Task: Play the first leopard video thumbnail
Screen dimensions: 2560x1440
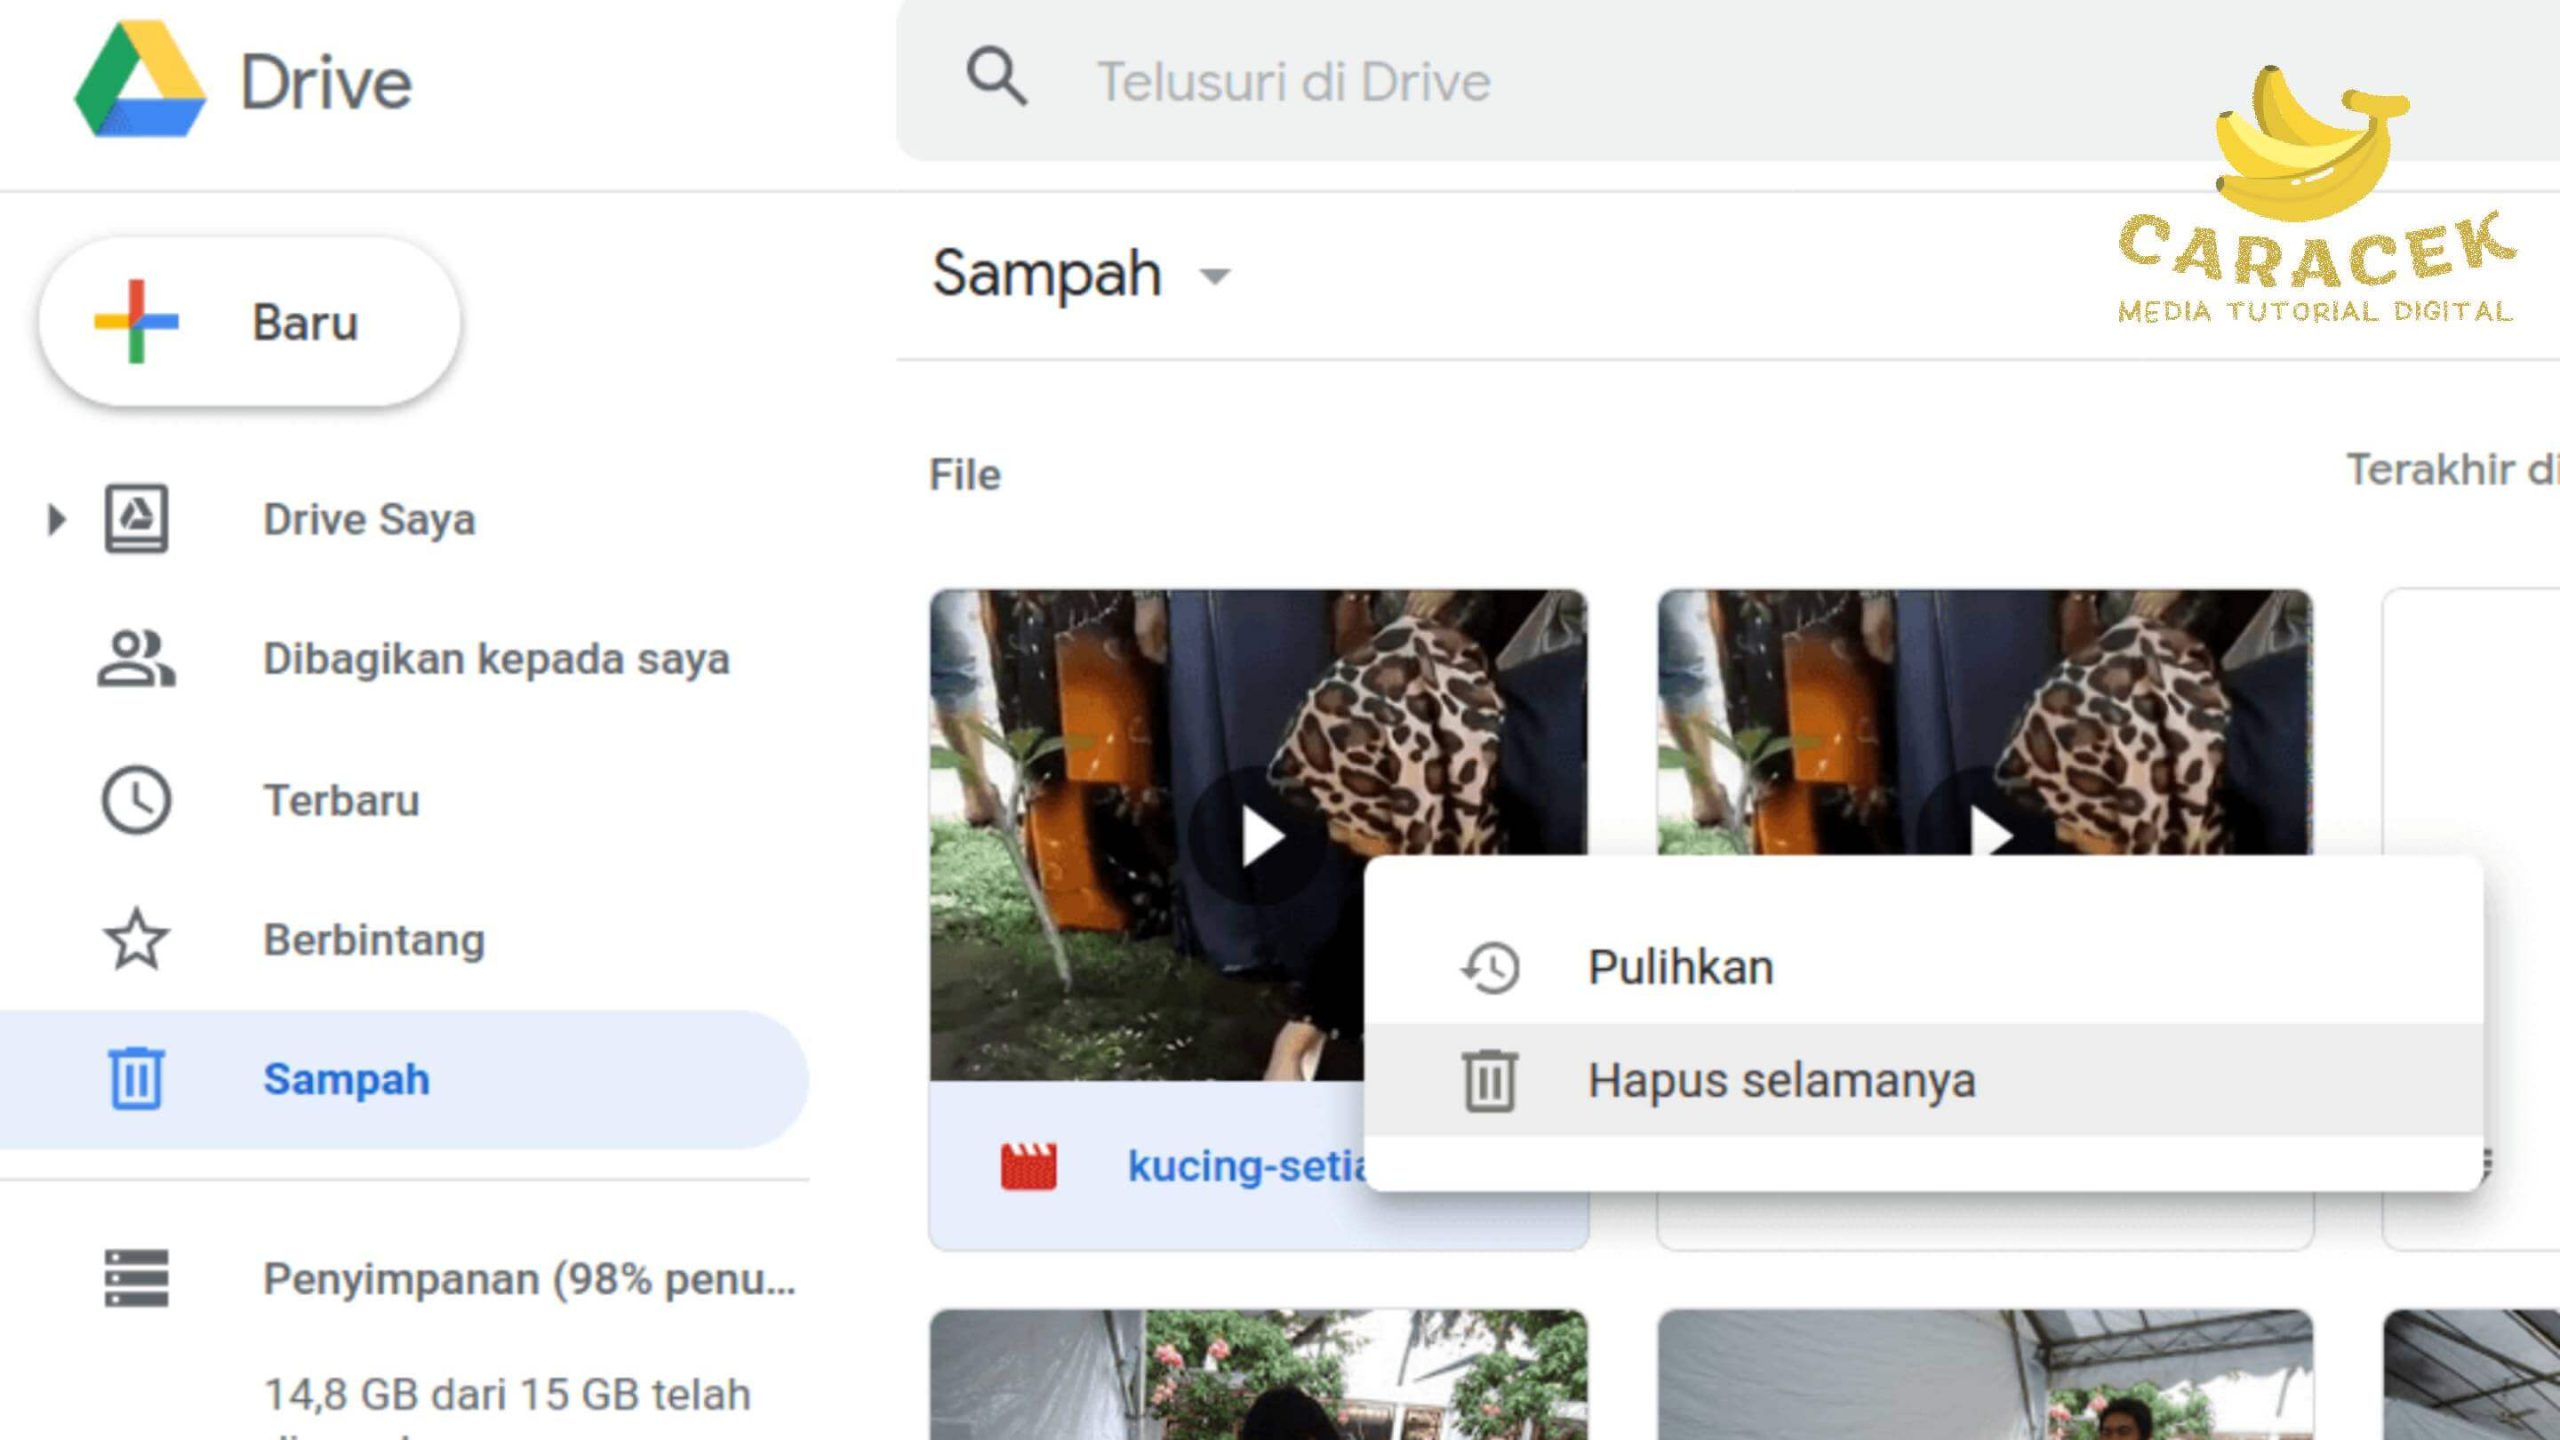Action: [x=1260, y=836]
